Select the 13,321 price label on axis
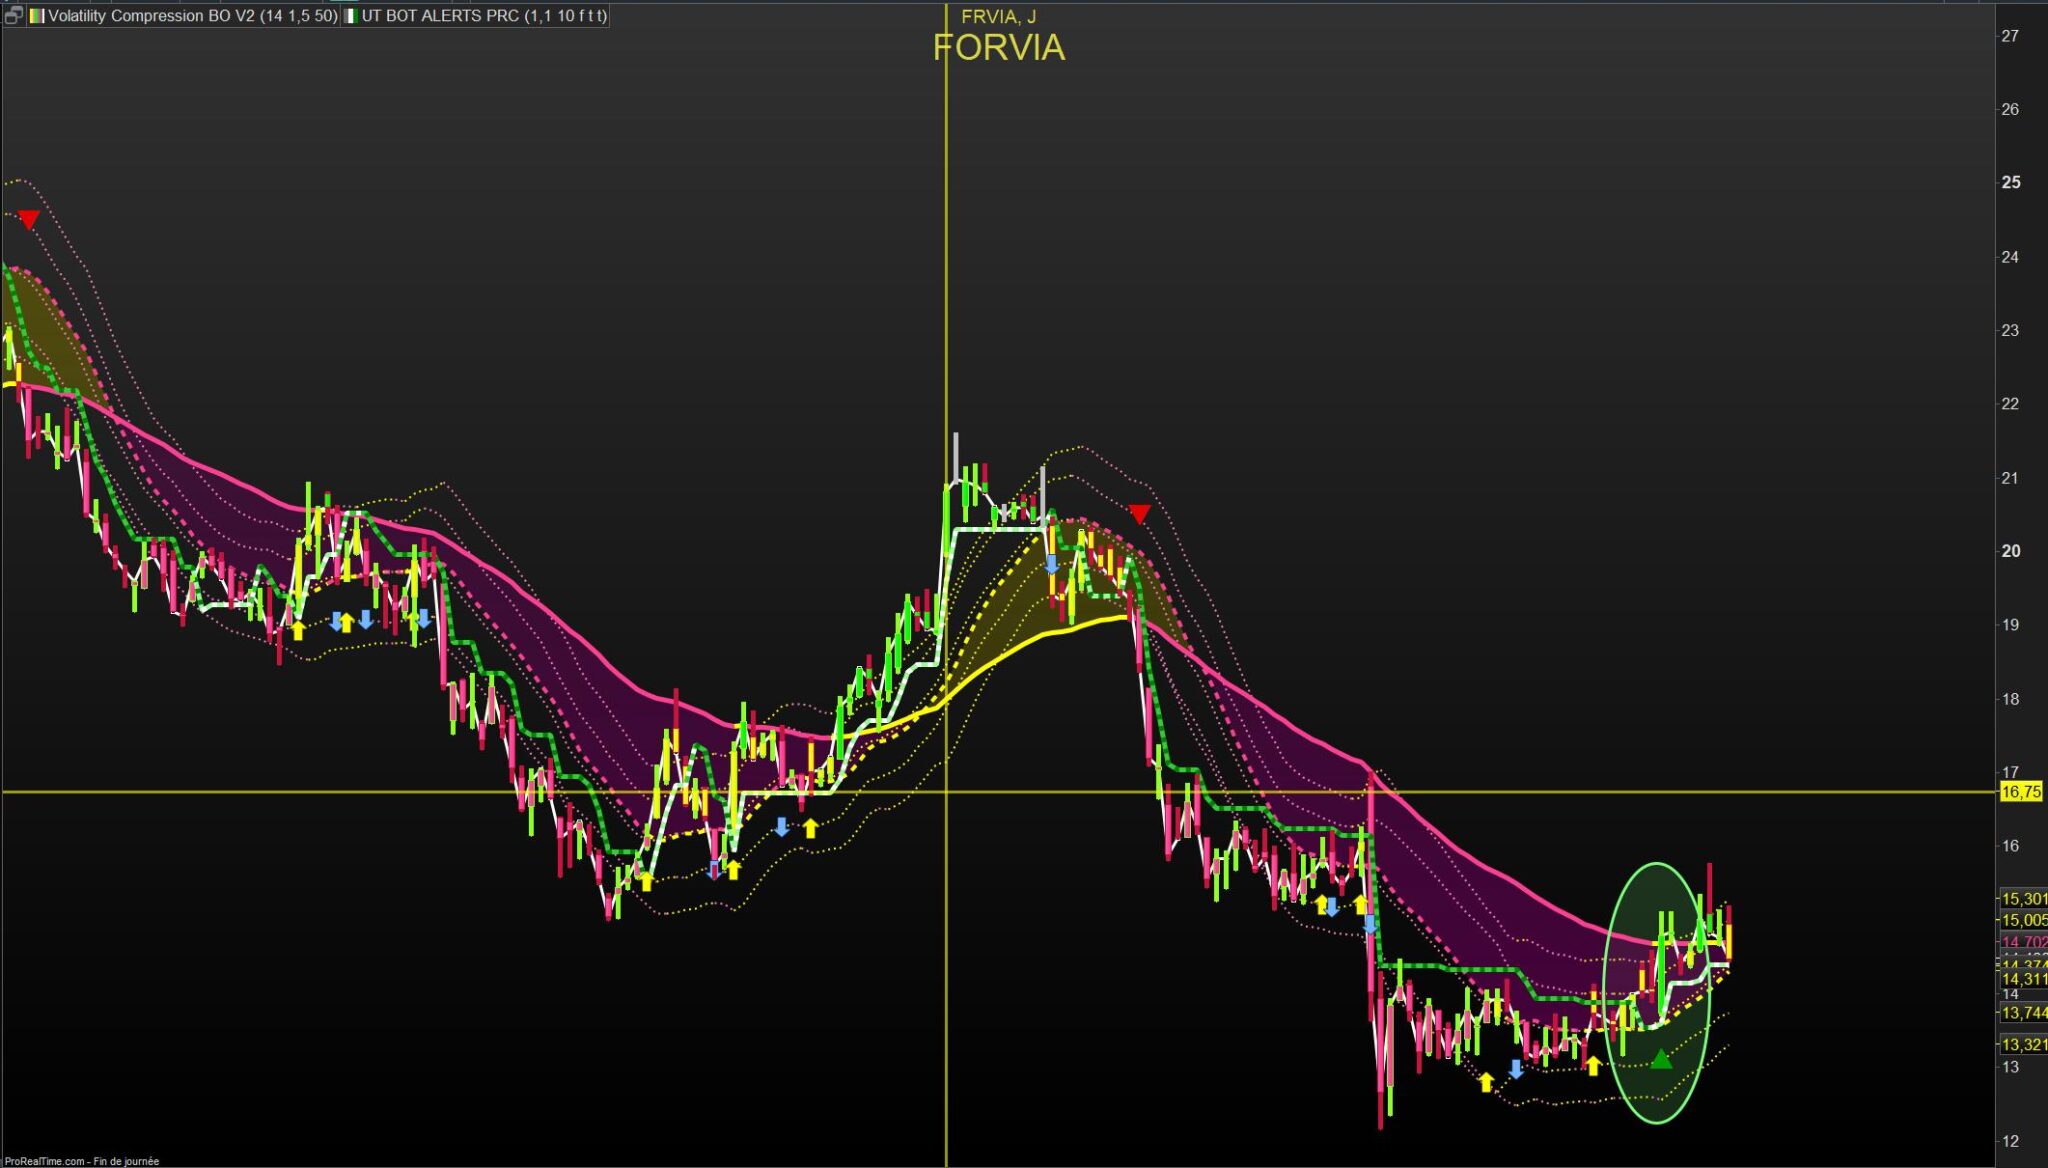This screenshot has width=2048, height=1168. (x=2023, y=1044)
